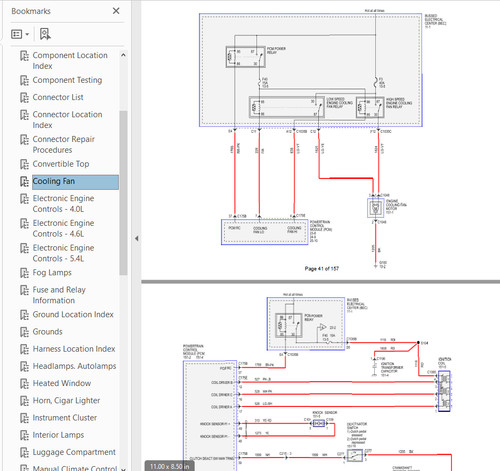
Task: Click the bookmark icon beside Fog Lamps
Action: pos(24,273)
